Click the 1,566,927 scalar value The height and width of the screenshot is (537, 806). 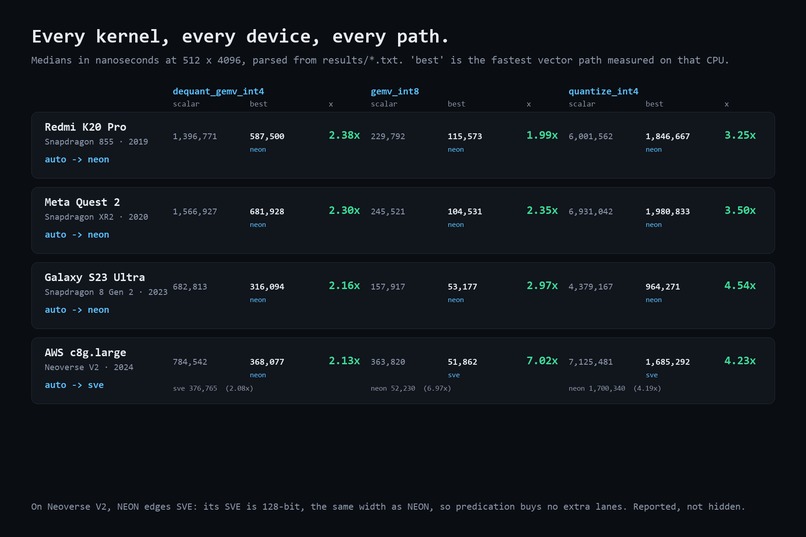tap(195, 211)
